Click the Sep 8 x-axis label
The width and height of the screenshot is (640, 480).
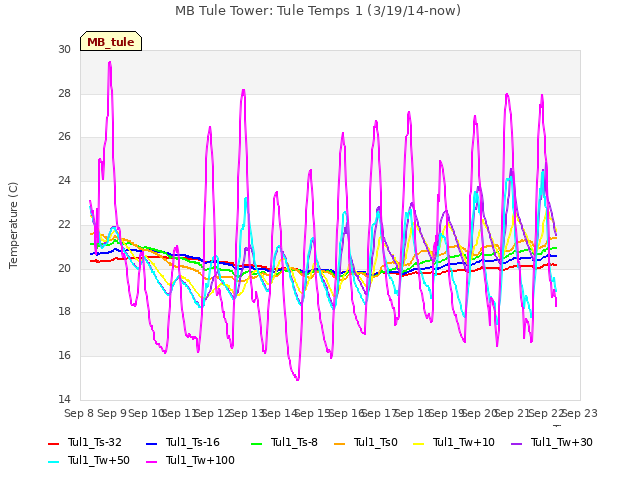pyautogui.click(x=79, y=413)
